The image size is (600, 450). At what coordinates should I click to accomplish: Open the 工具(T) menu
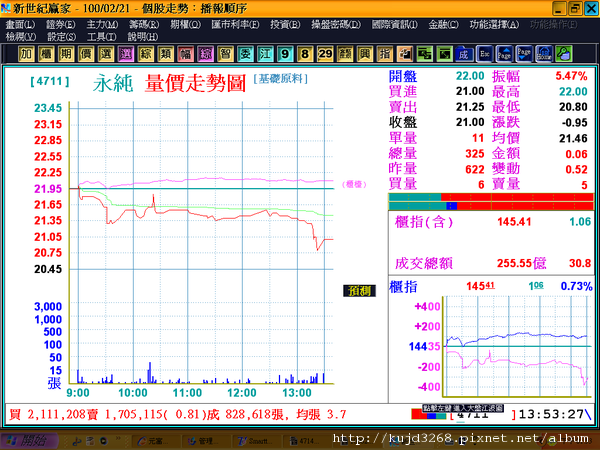pos(101,37)
